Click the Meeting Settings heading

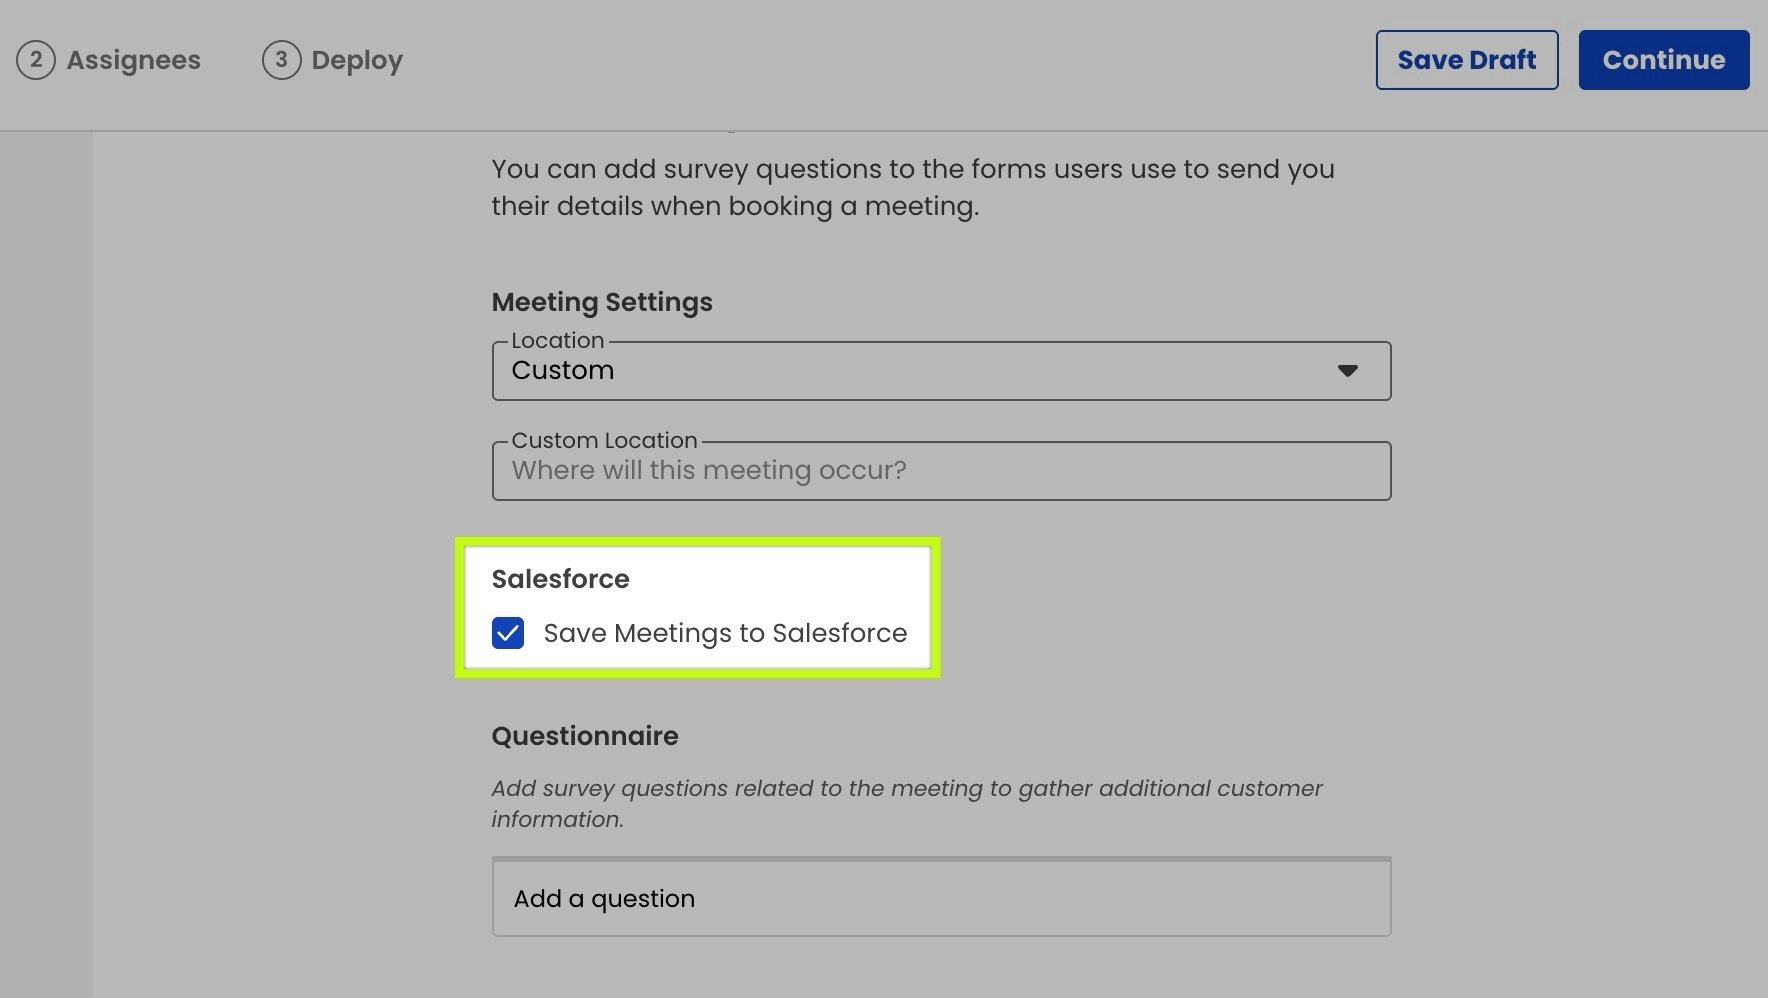[x=602, y=302]
